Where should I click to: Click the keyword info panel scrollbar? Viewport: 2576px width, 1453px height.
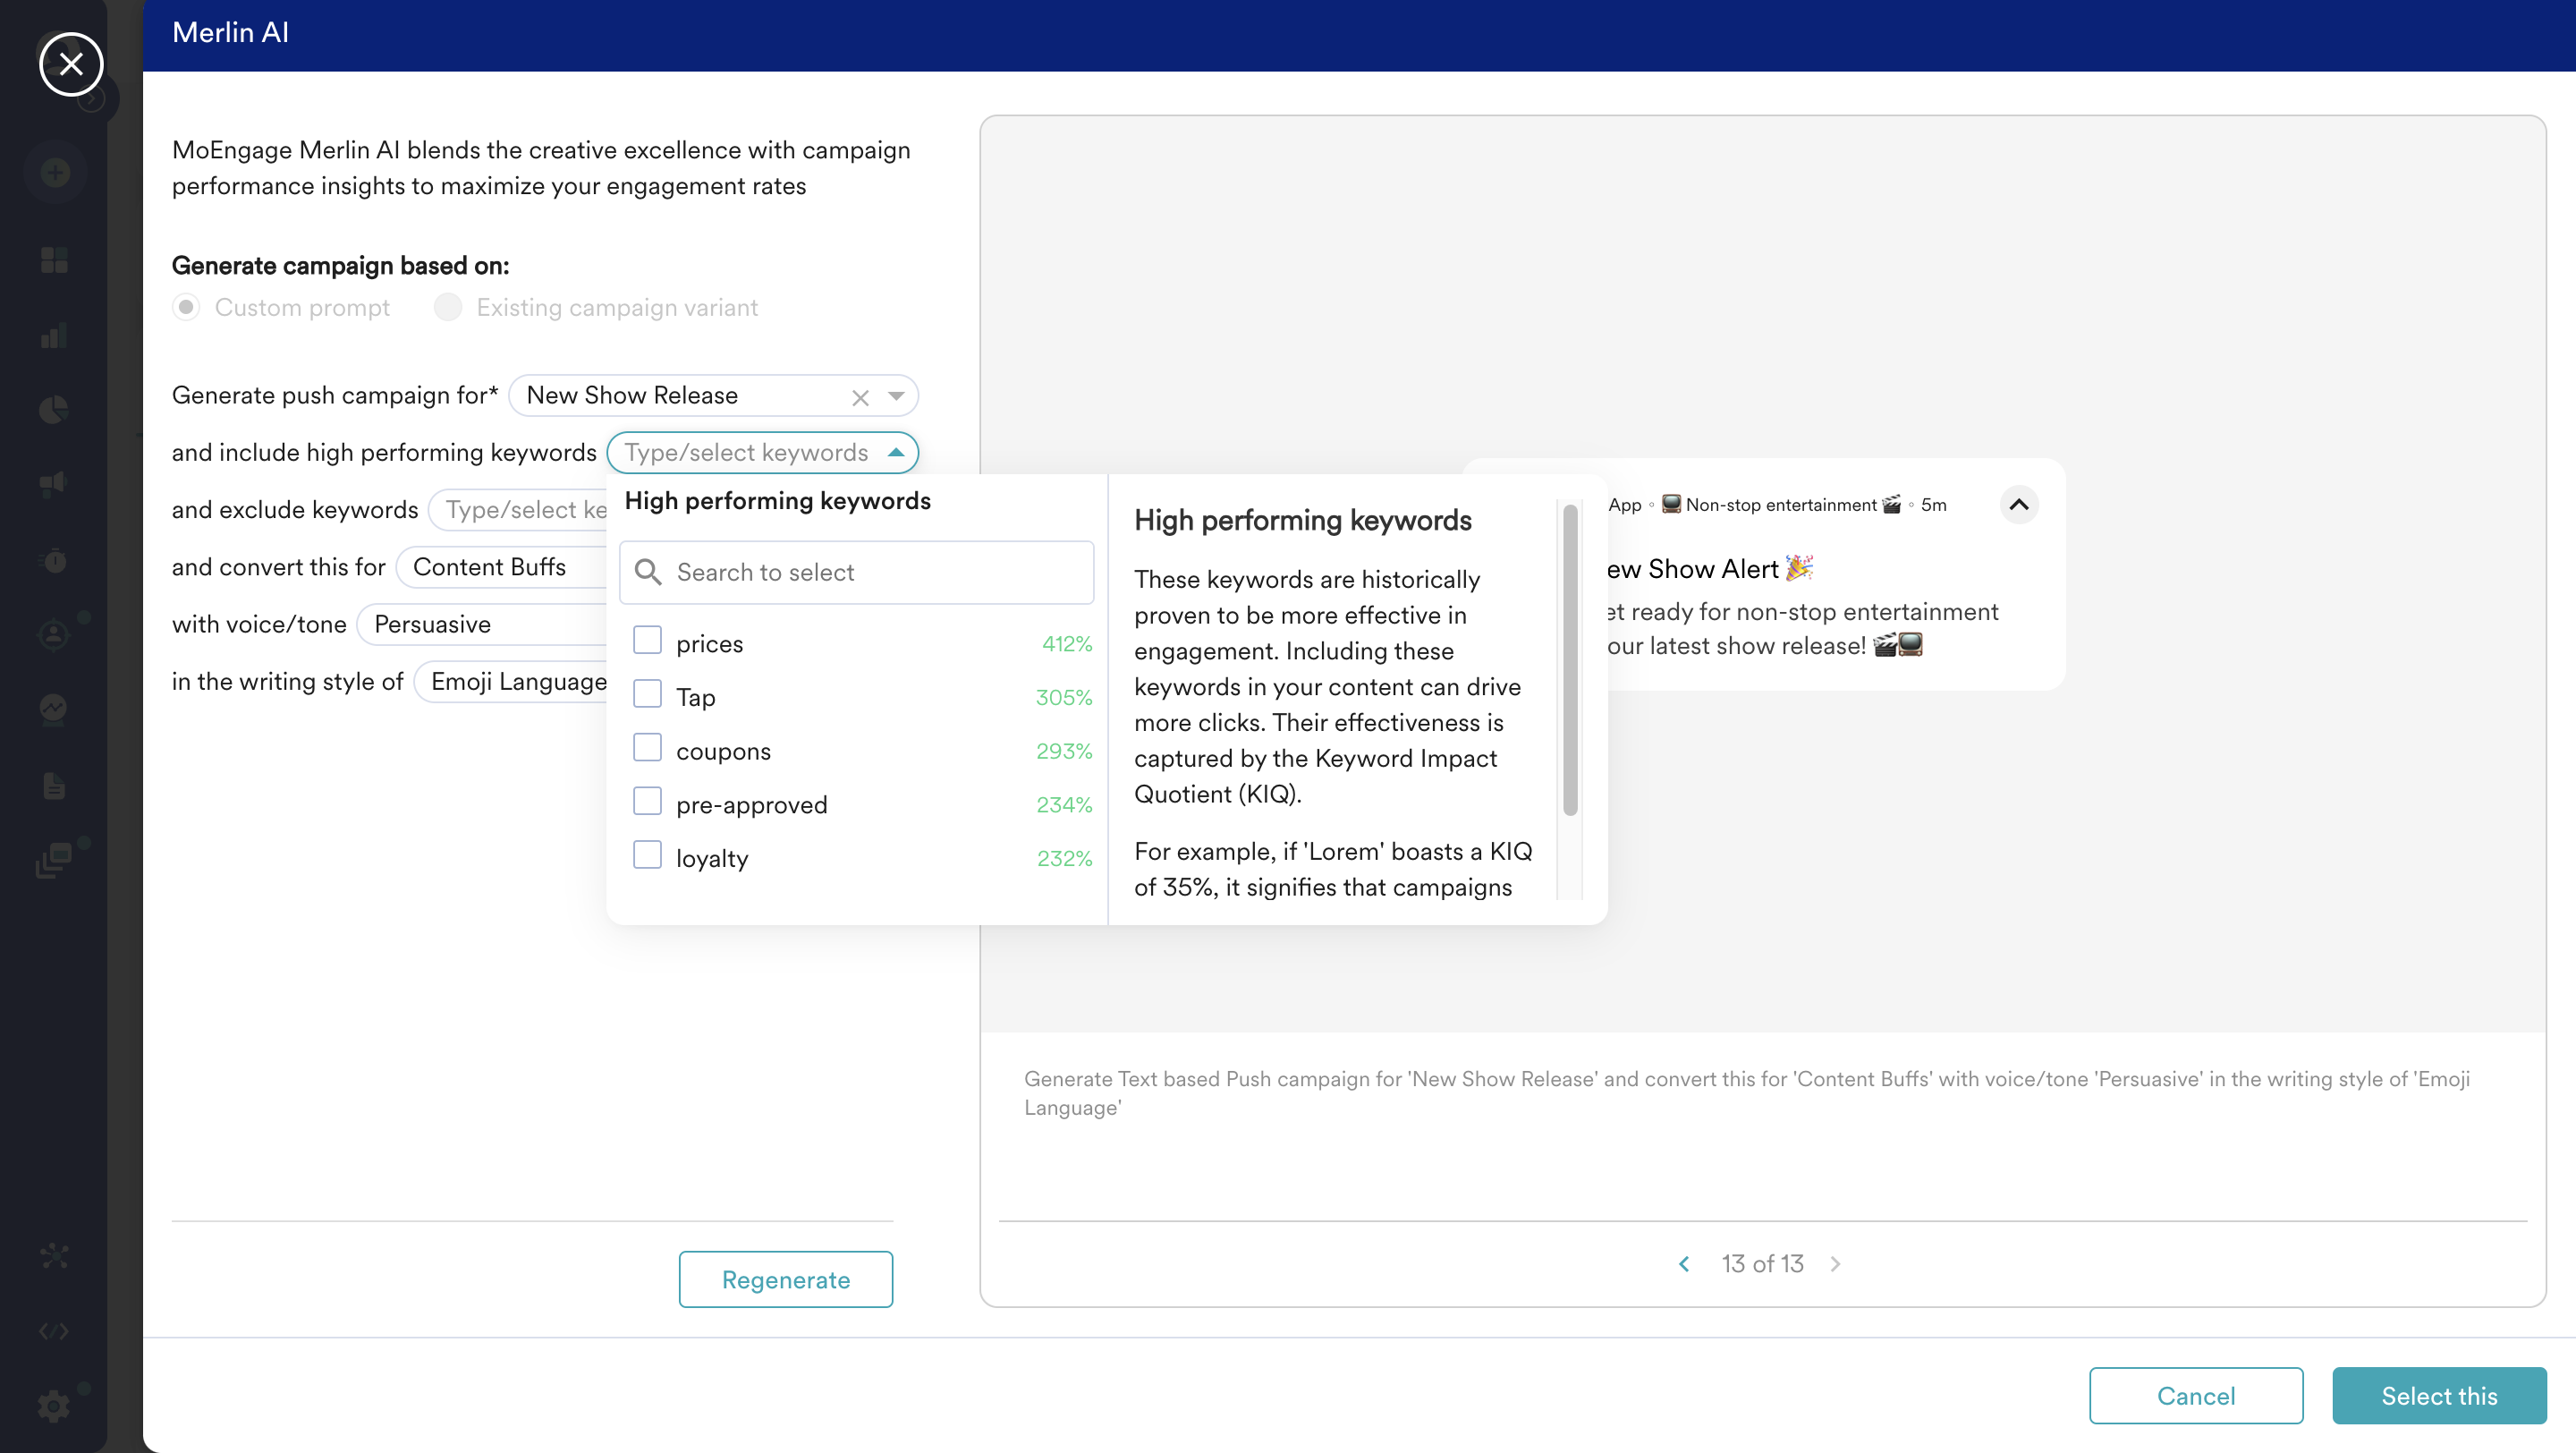point(1570,660)
